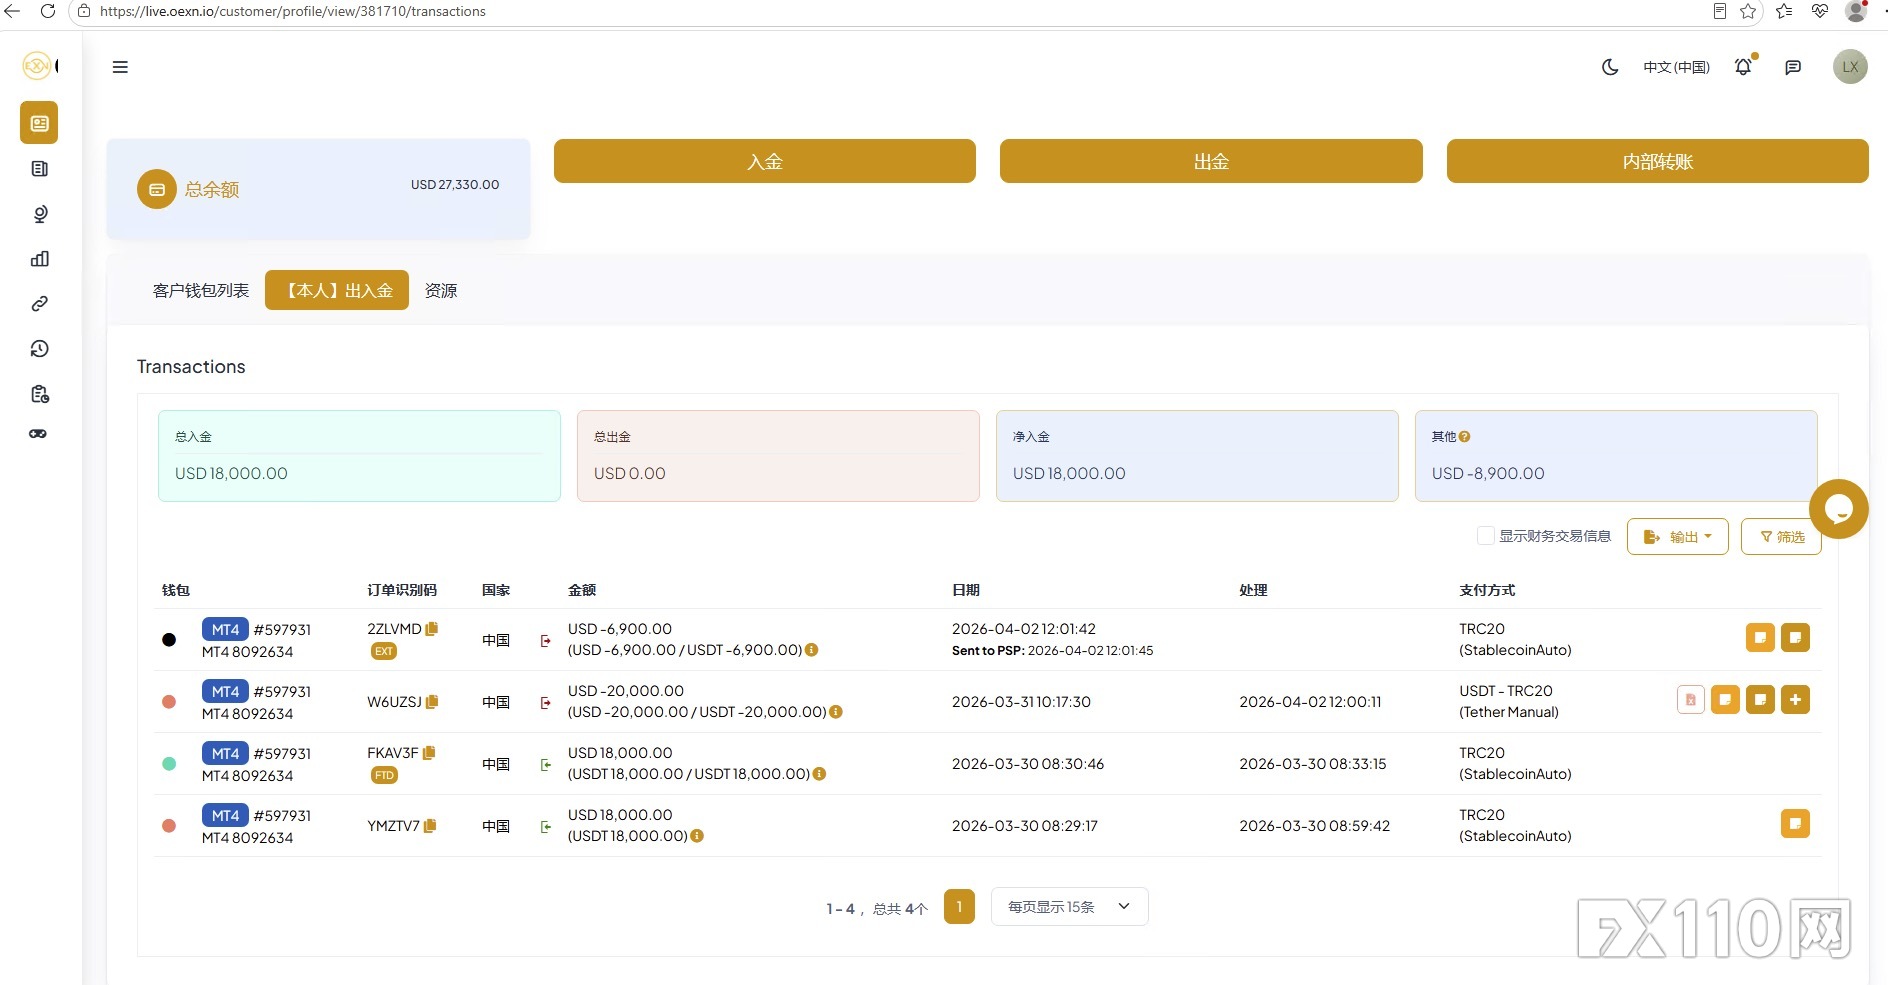Click MT4 #597931 wallet in 2ZLVMD row
Screen dimensions: 1888x985
tap(257, 630)
